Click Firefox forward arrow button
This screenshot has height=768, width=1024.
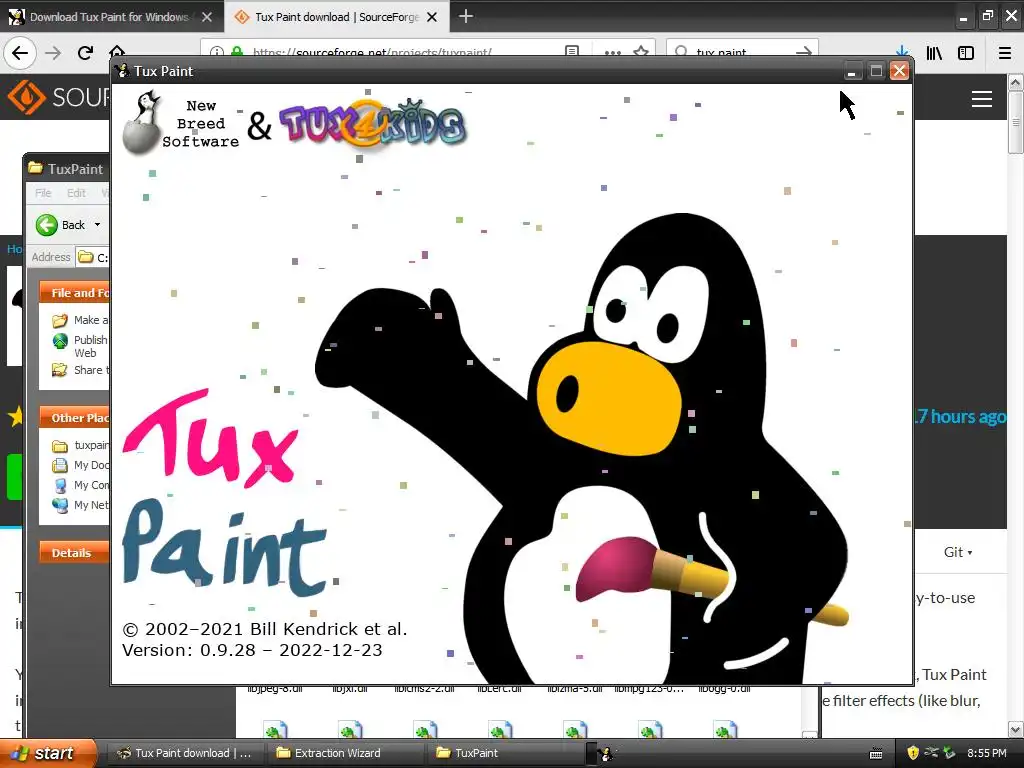click(x=54, y=53)
